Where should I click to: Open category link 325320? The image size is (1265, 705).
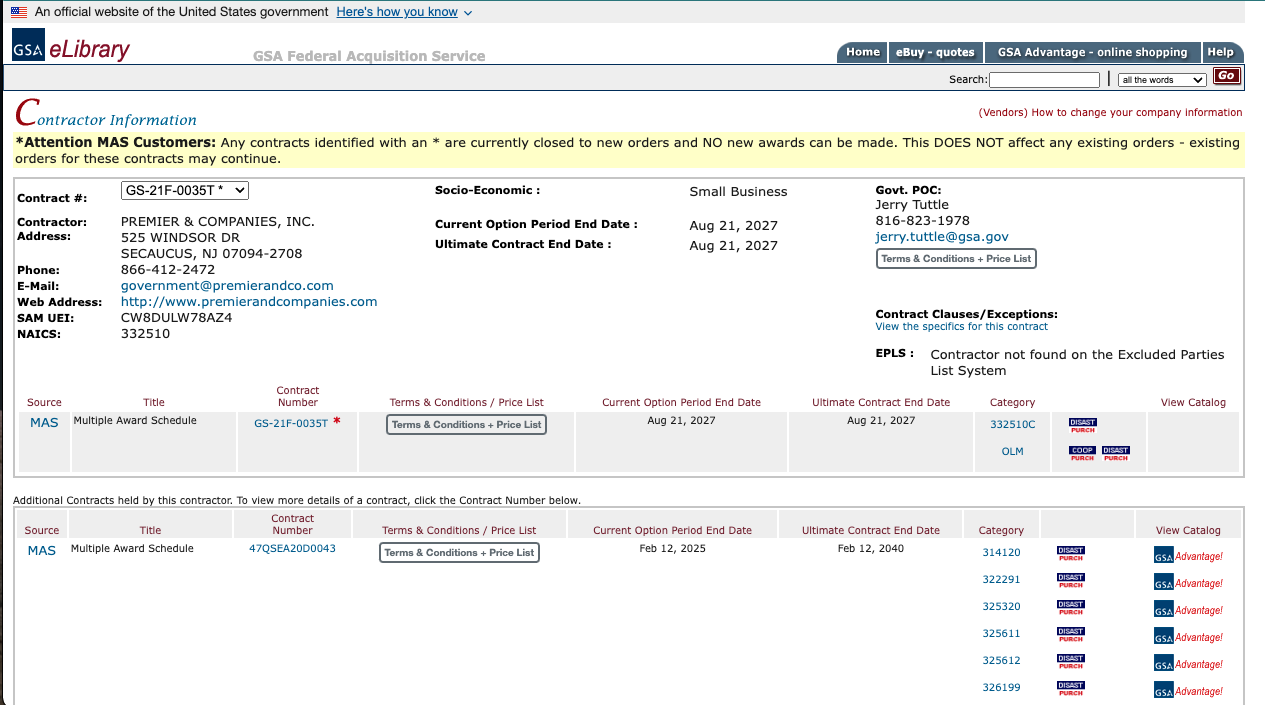pos(1001,607)
